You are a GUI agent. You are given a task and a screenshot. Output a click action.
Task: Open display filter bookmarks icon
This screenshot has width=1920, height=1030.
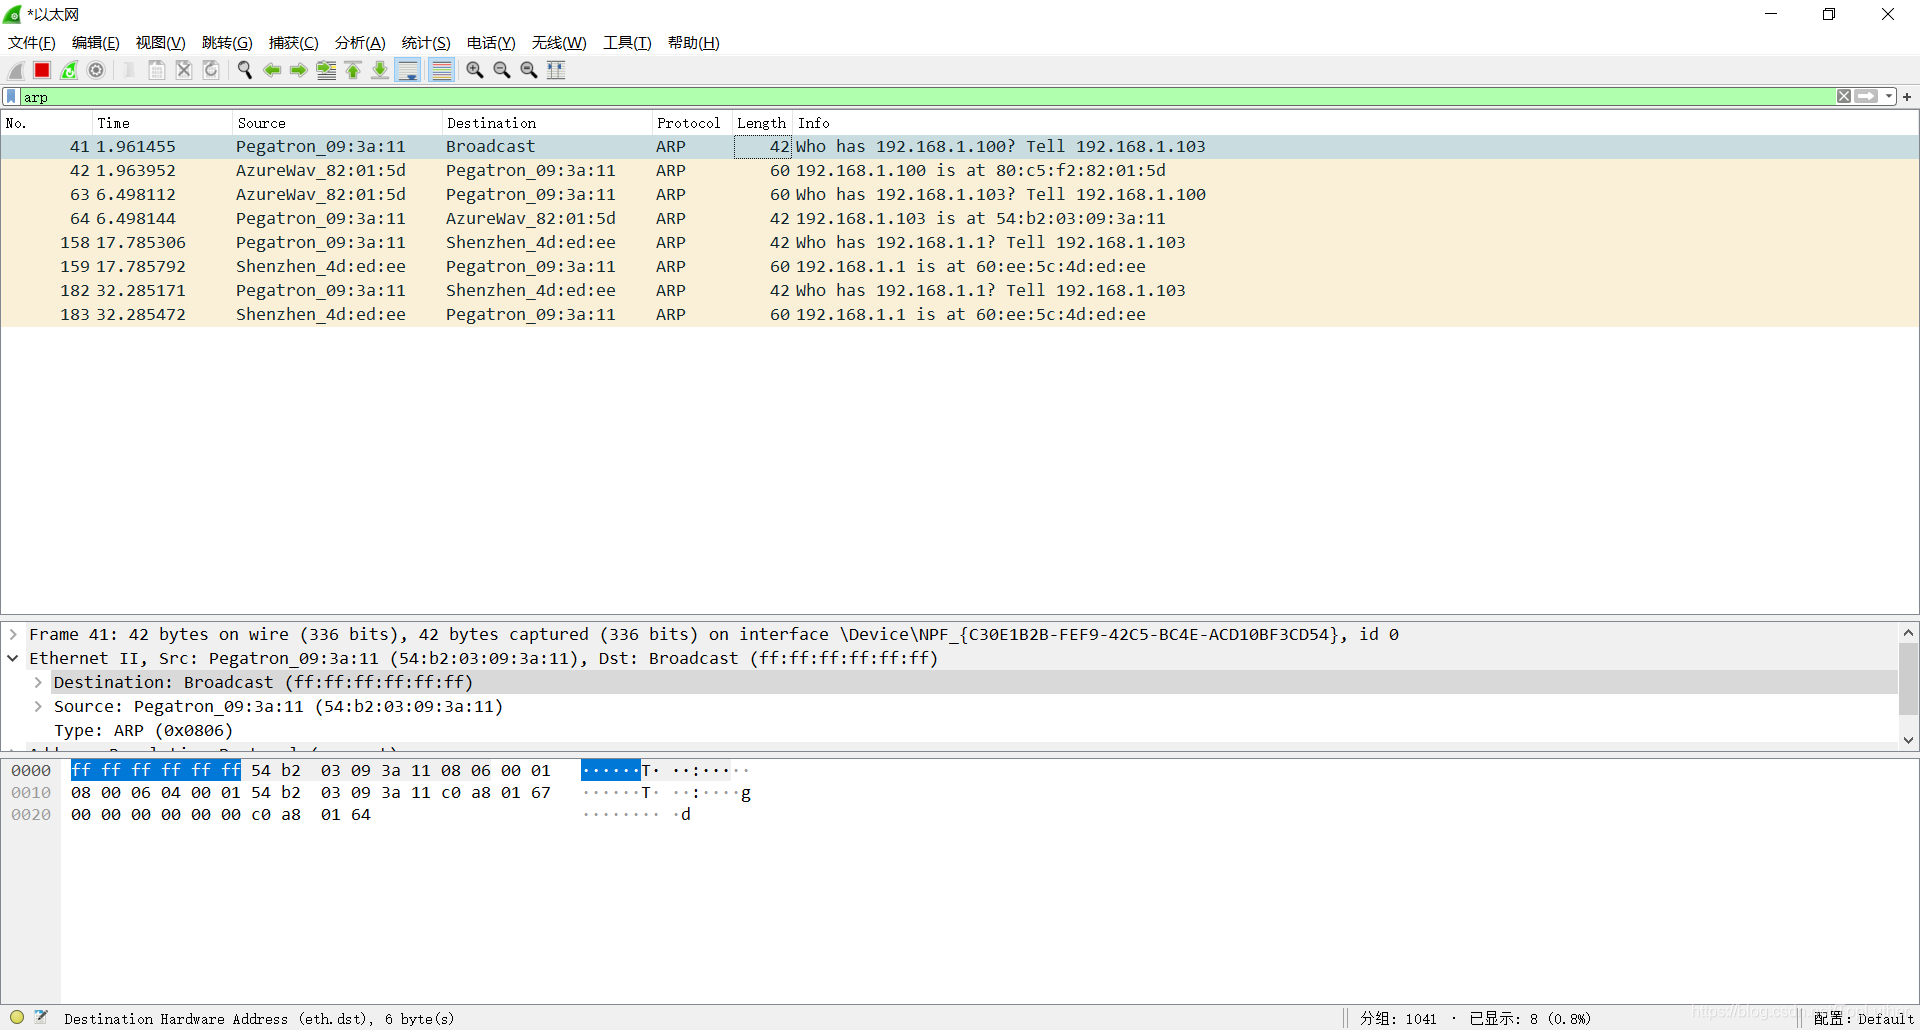pos(11,97)
